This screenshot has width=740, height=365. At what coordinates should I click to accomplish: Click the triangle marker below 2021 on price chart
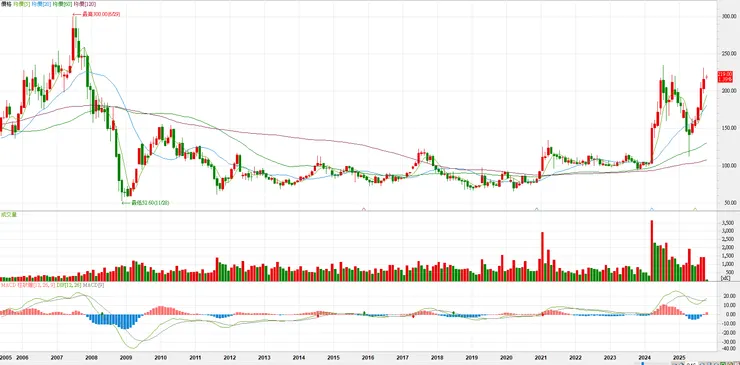coord(536,209)
